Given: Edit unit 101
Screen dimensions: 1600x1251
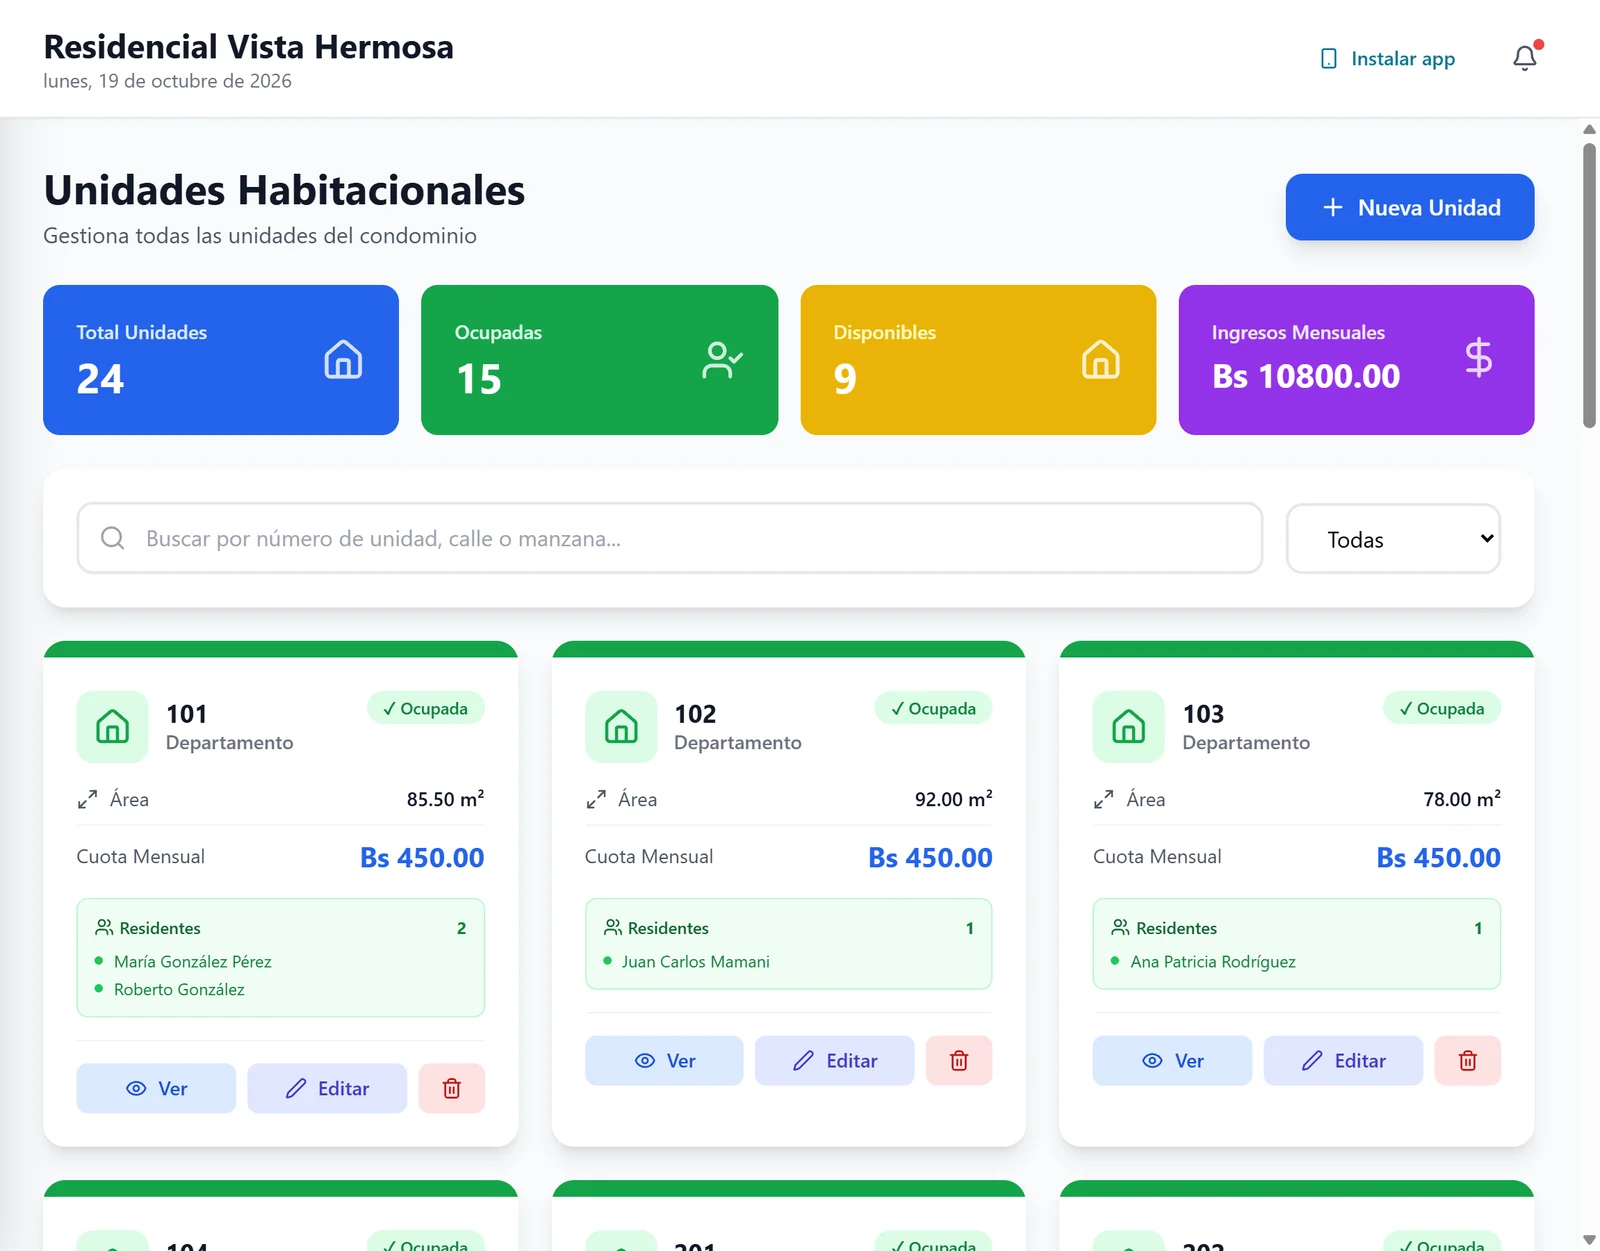Looking at the screenshot, I should pyautogui.click(x=327, y=1088).
